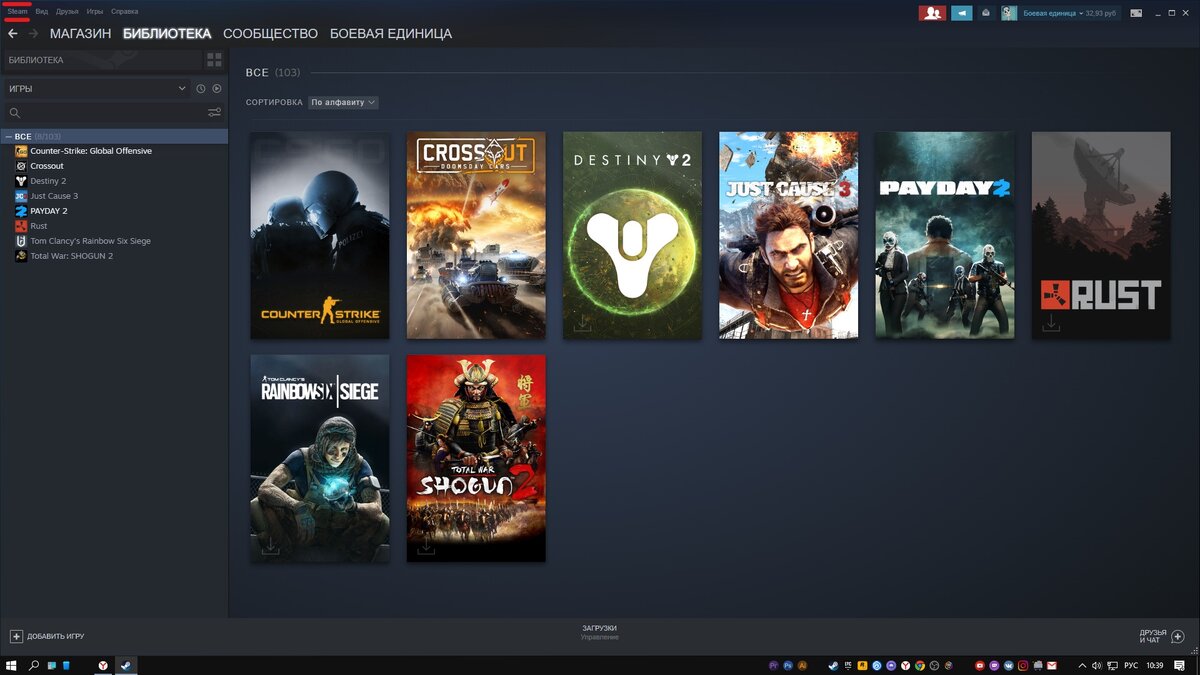Open Photoshop tray icon
This screenshot has height=675, width=1200.
[x=788, y=665]
